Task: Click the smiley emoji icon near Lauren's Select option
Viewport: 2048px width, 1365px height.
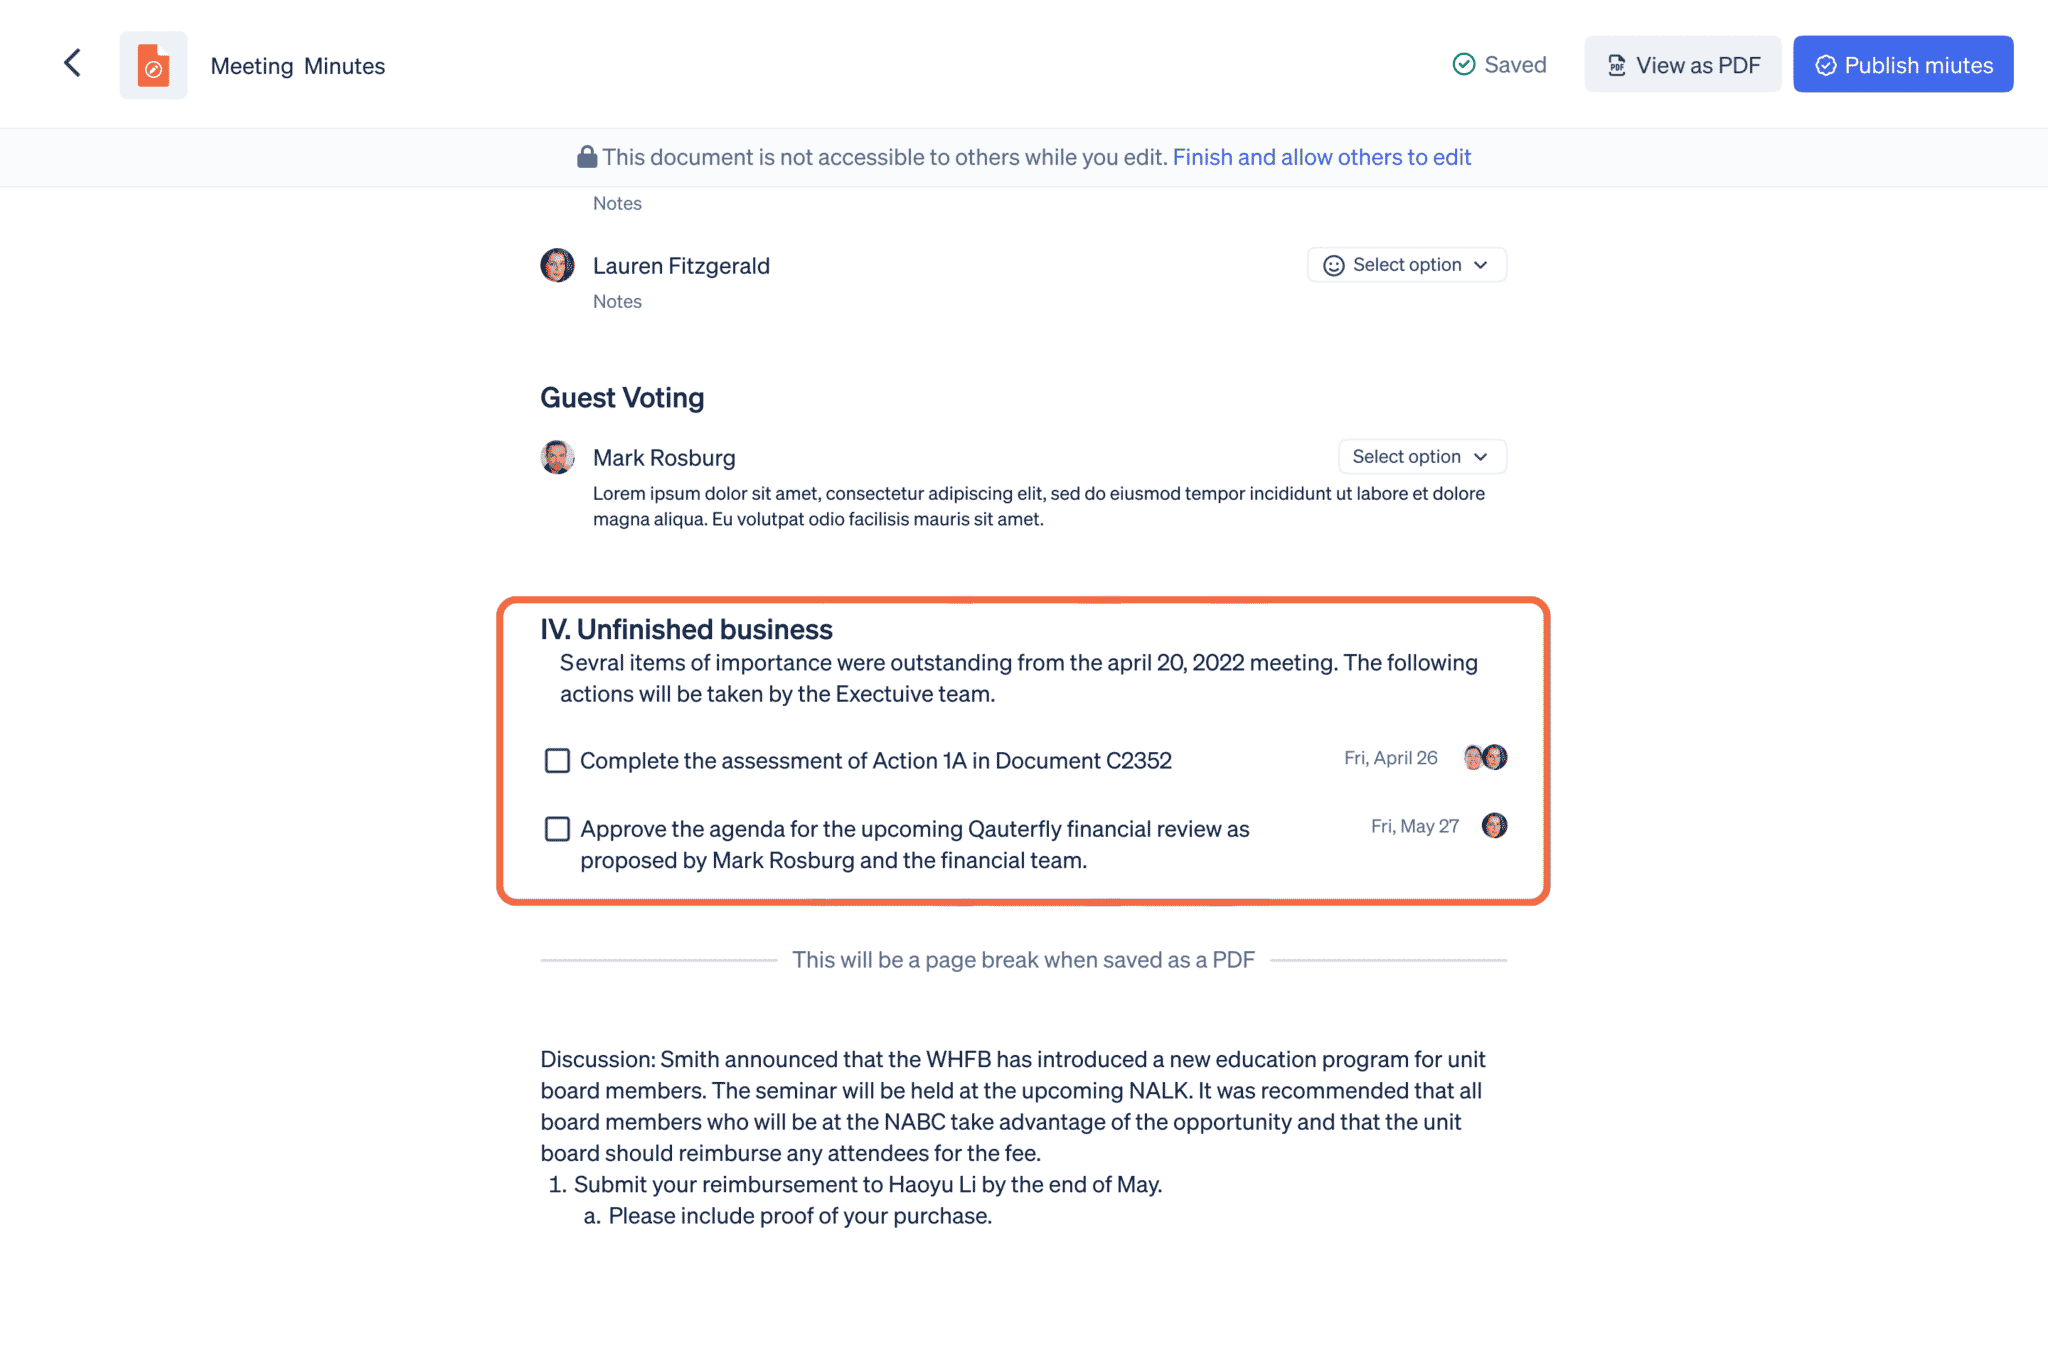Action: [1333, 264]
